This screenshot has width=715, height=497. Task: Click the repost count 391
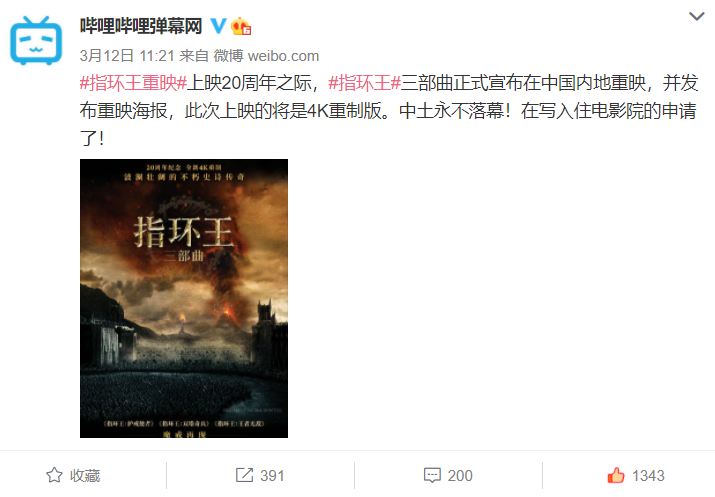point(272,476)
